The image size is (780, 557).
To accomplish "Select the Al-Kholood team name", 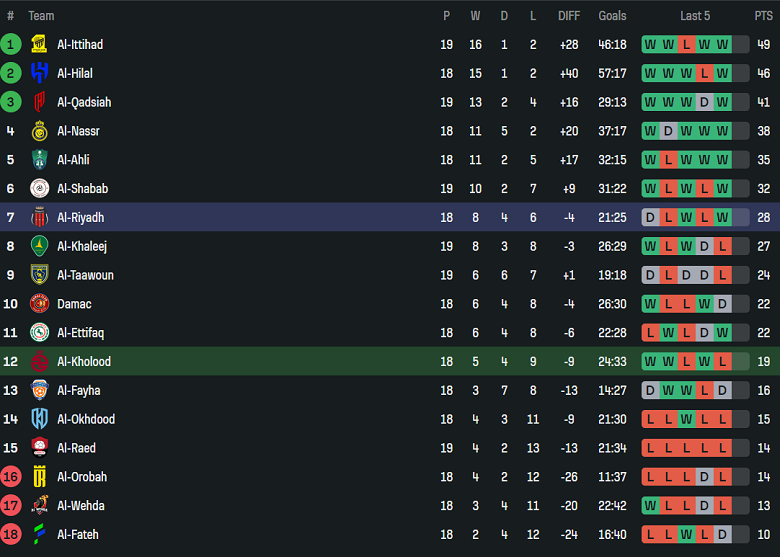I will point(84,361).
